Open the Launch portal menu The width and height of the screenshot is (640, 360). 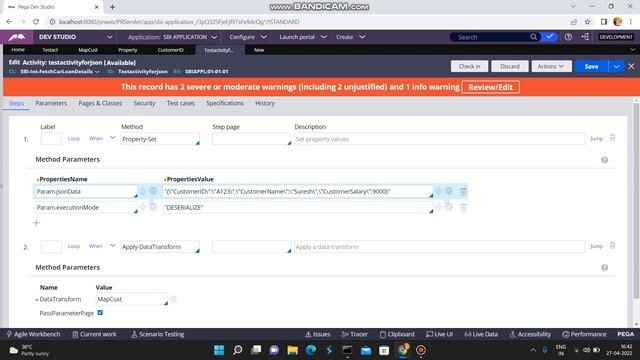tap(303, 37)
